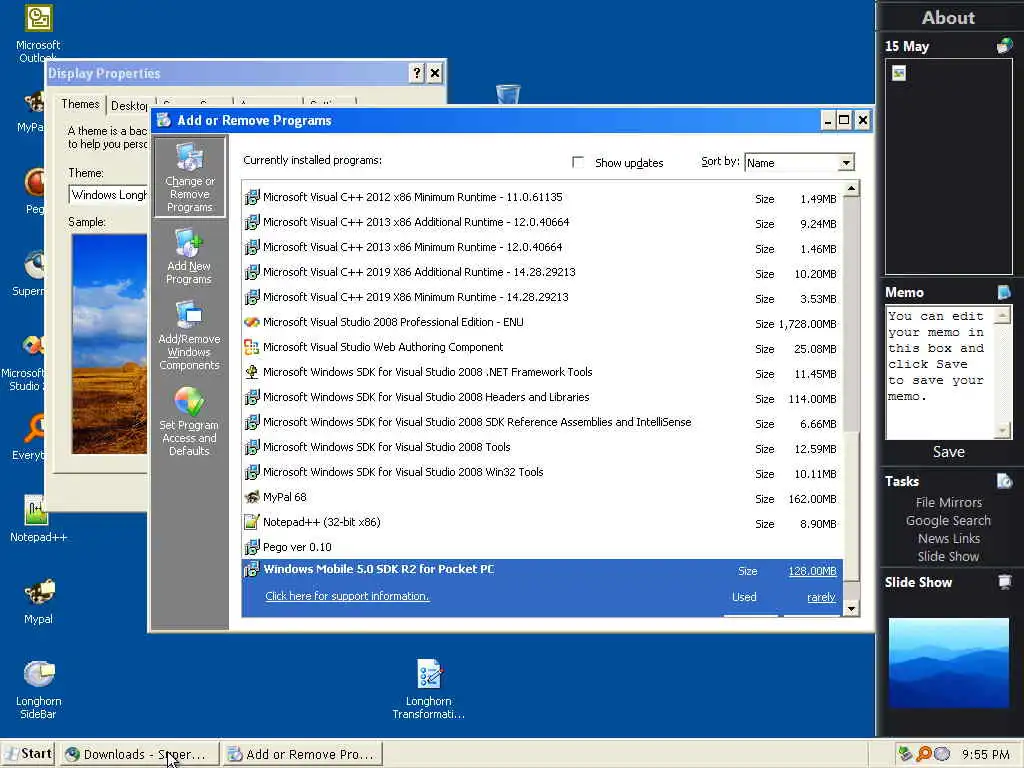
Task: Select Visual C++ 2019 X86 Minimum Runtime
Action: [x=542, y=297]
